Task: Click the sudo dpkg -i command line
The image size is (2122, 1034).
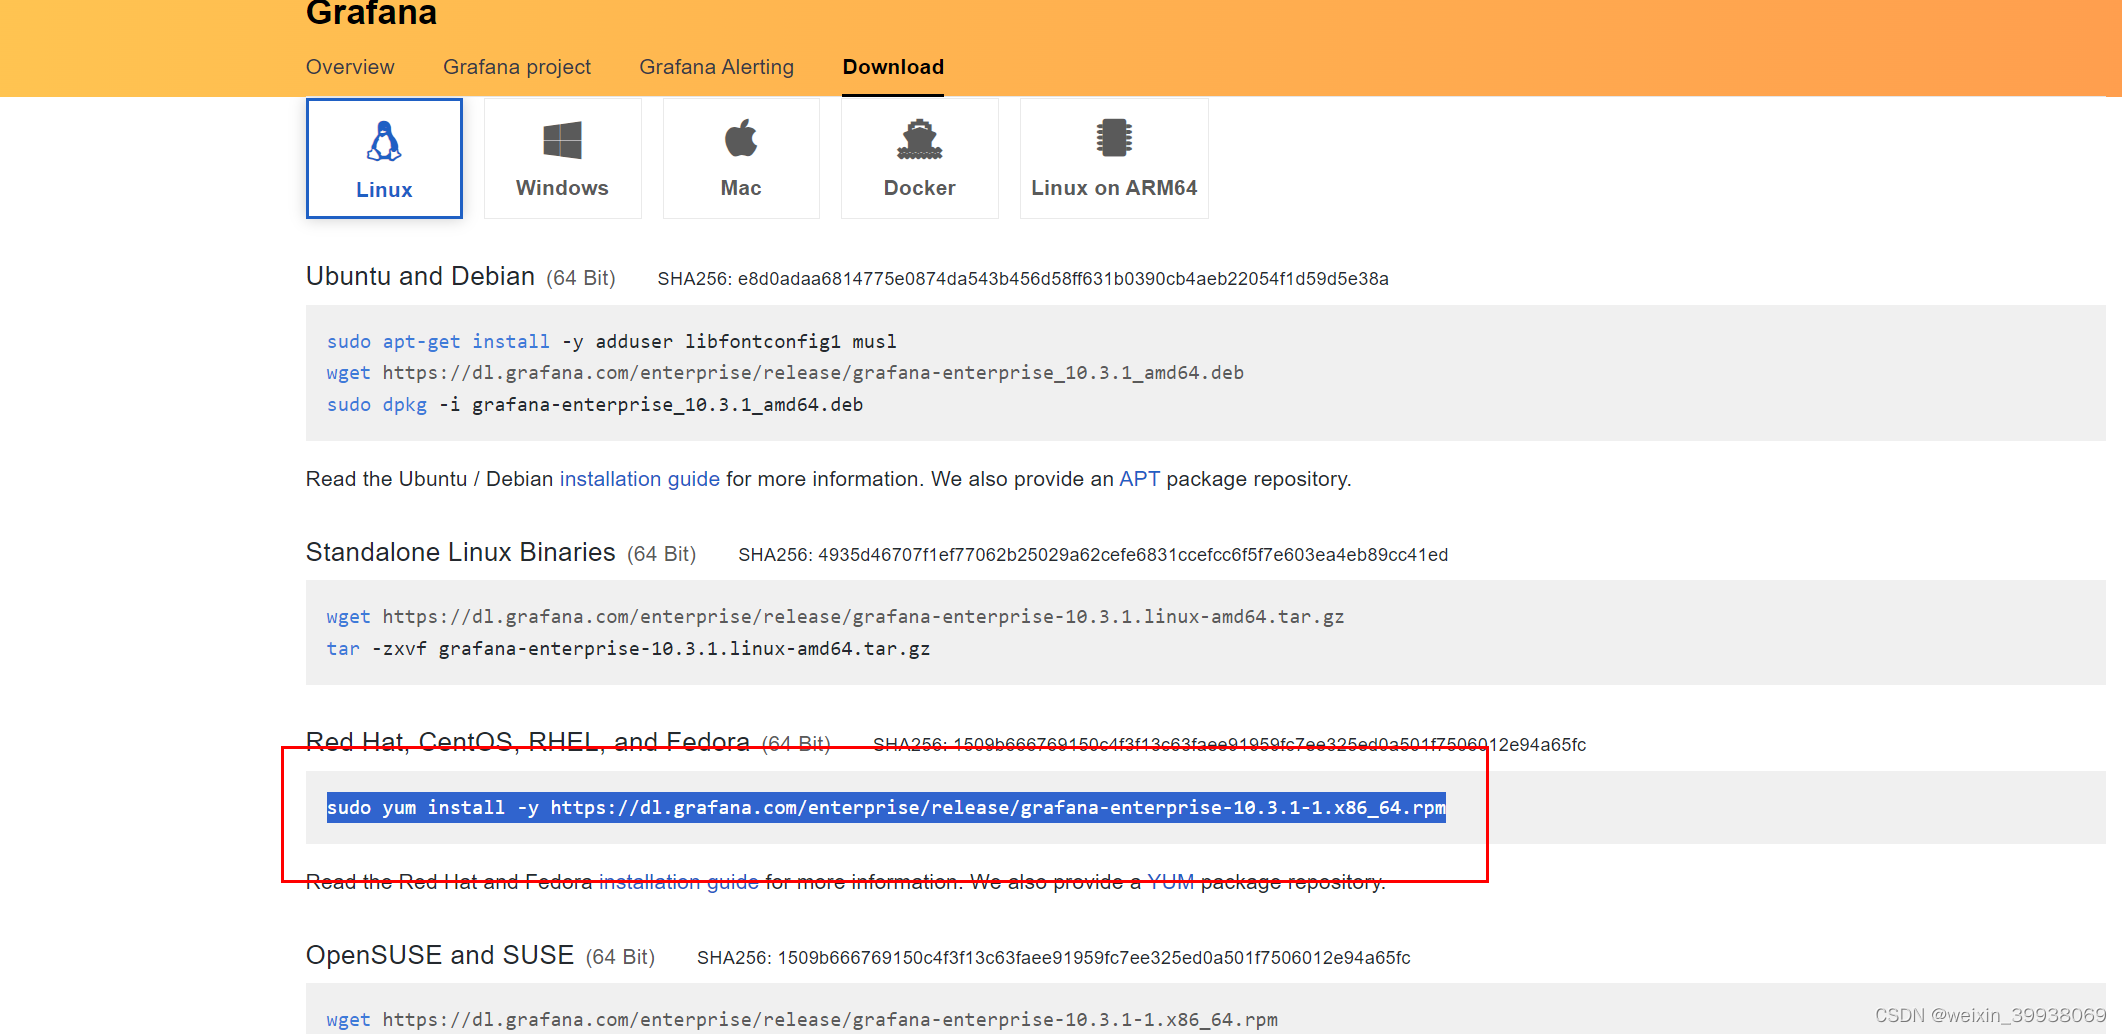Action: tap(595, 405)
